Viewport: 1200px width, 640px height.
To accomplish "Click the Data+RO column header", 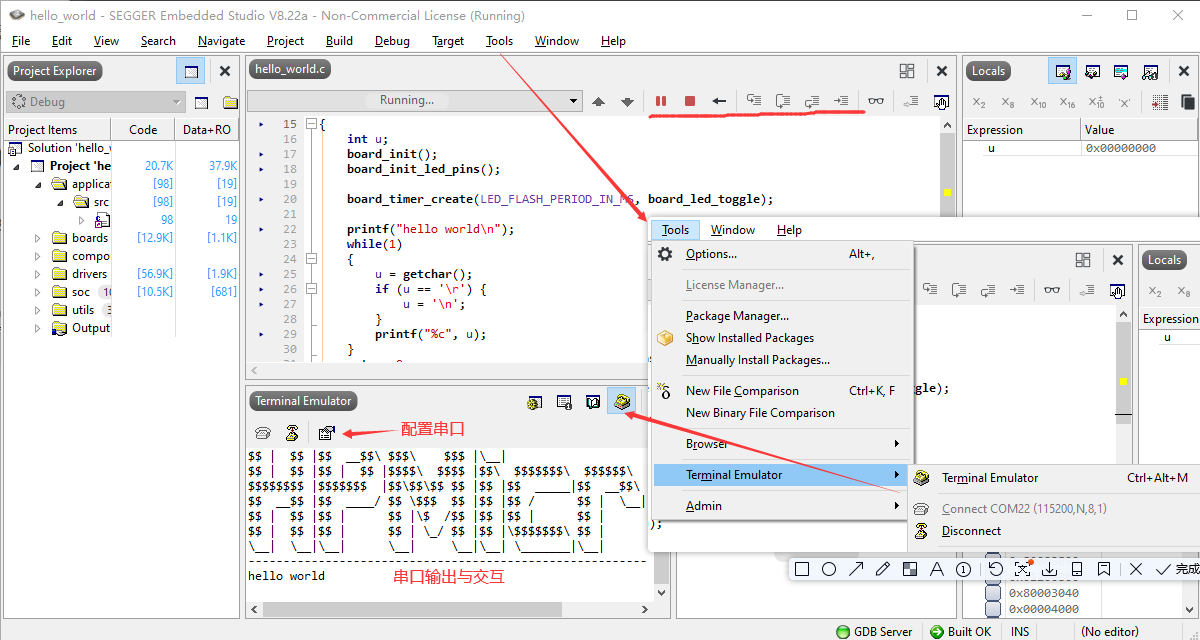I will click(x=207, y=130).
